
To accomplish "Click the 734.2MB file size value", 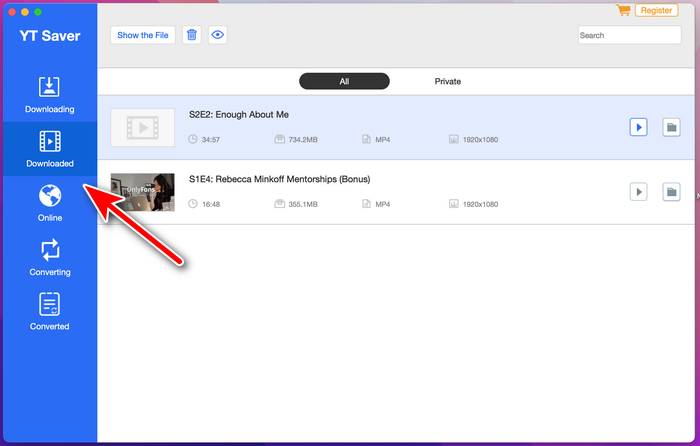I will [303, 140].
